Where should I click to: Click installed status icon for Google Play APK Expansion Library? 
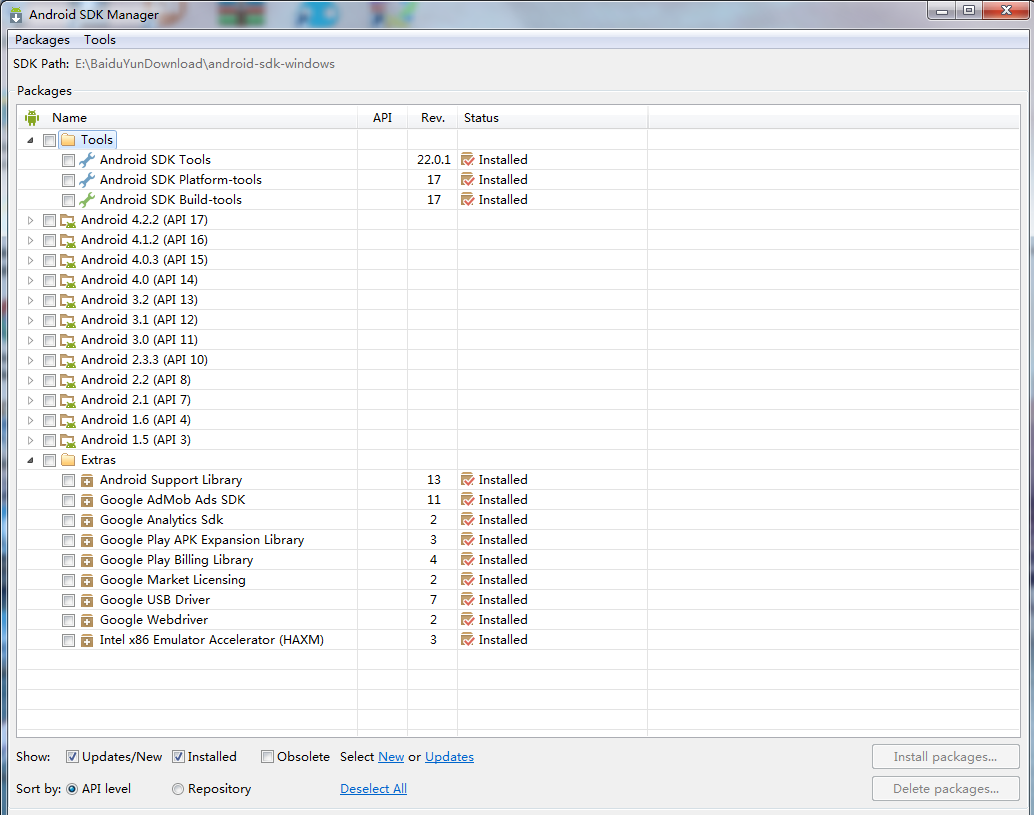[468, 539]
